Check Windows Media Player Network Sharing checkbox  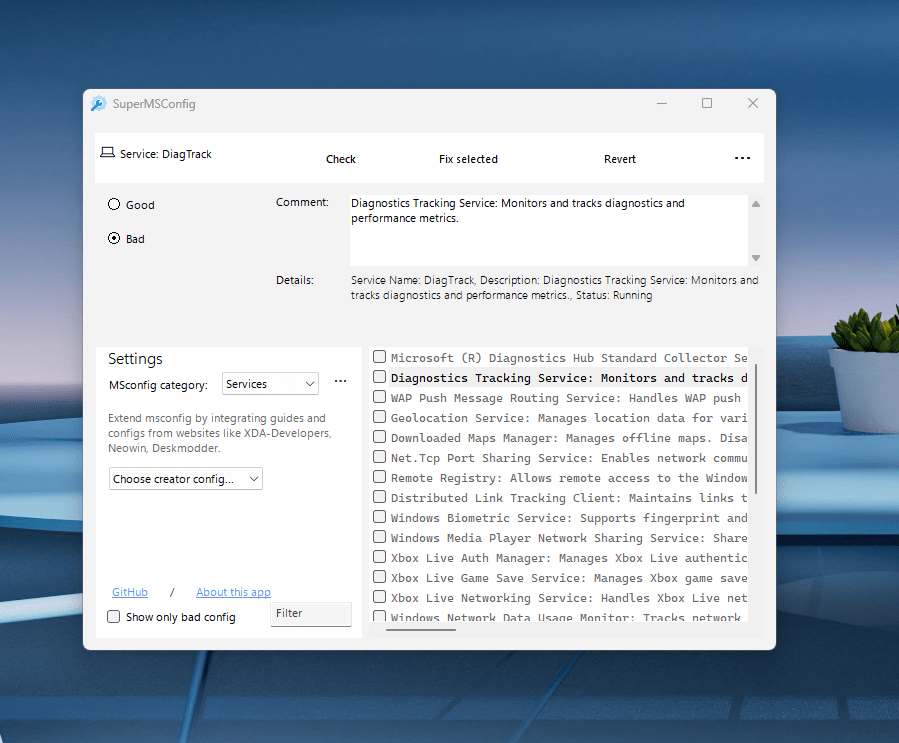point(379,537)
